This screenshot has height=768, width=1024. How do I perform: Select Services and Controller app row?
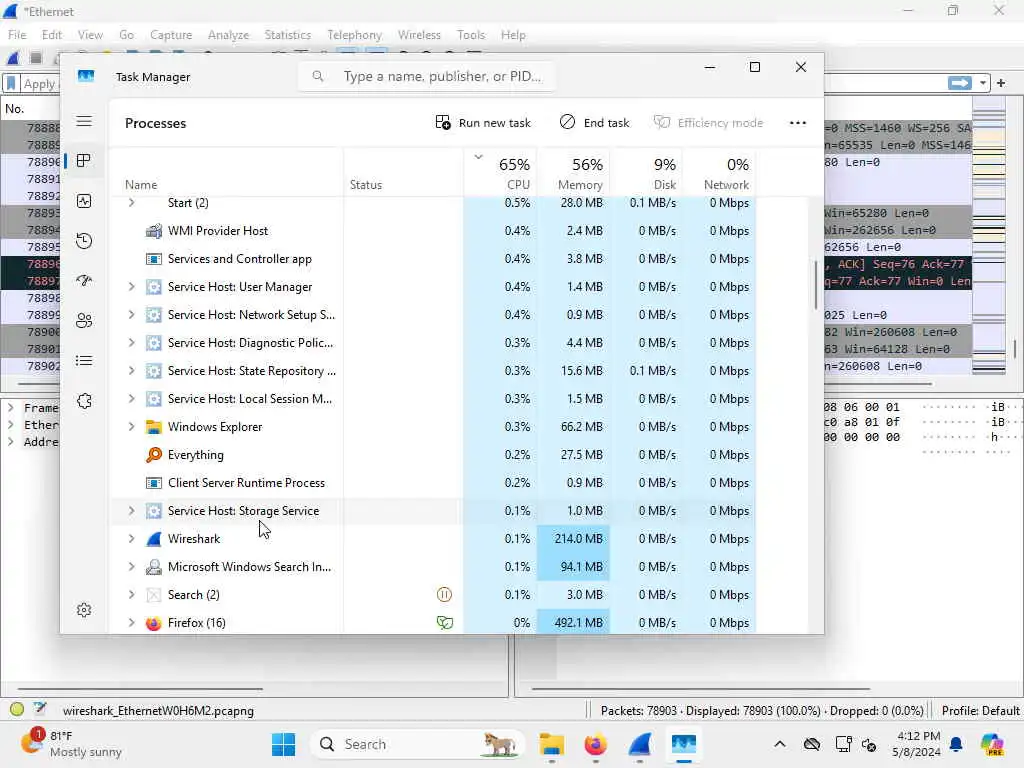[434, 259]
